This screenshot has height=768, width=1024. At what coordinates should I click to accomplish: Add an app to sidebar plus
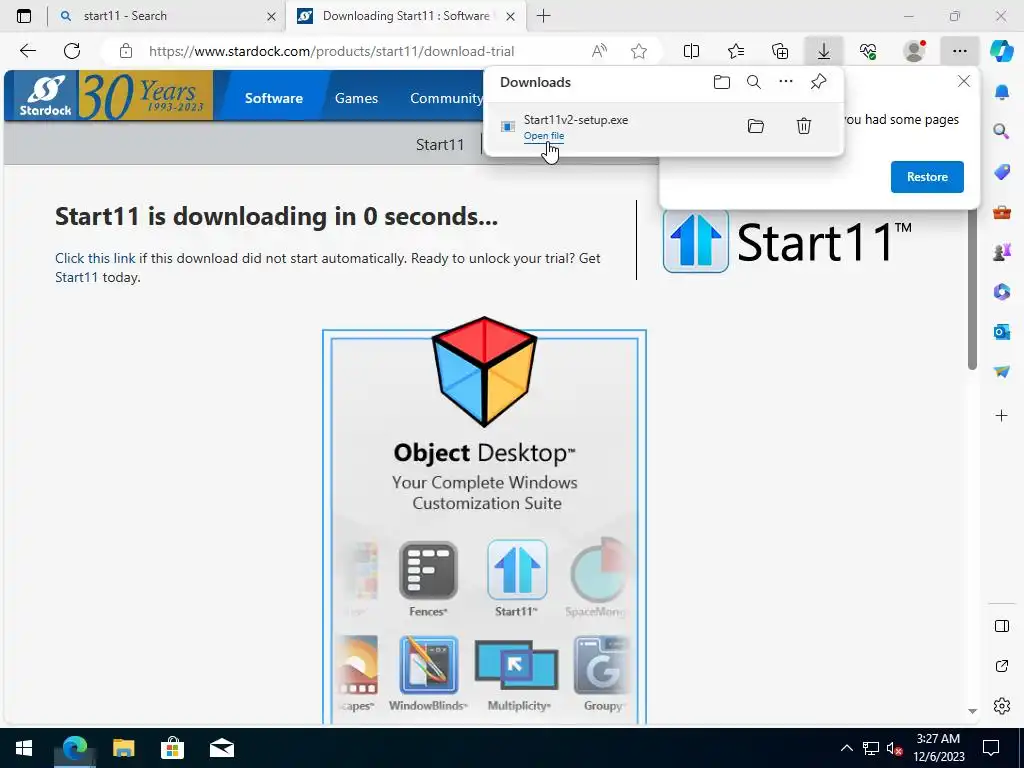pyautogui.click(x=1002, y=415)
